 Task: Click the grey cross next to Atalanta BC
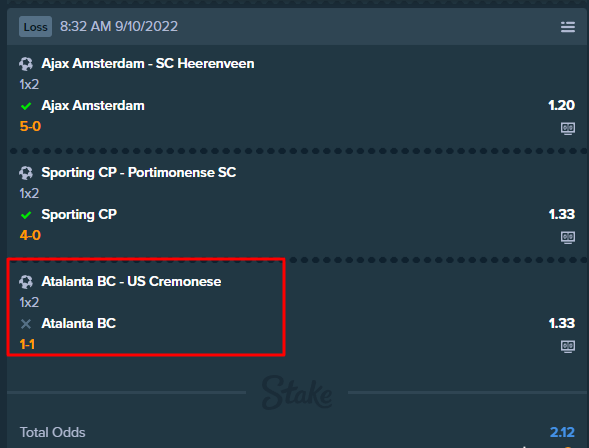pyautogui.click(x=26, y=324)
